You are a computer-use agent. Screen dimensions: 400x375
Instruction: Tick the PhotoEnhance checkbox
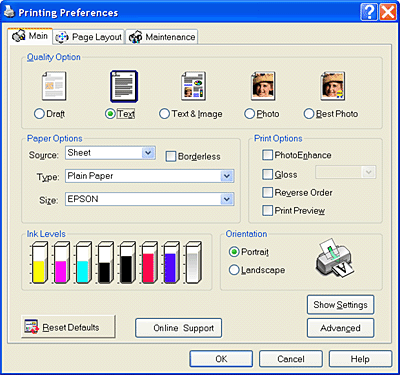(267, 155)
